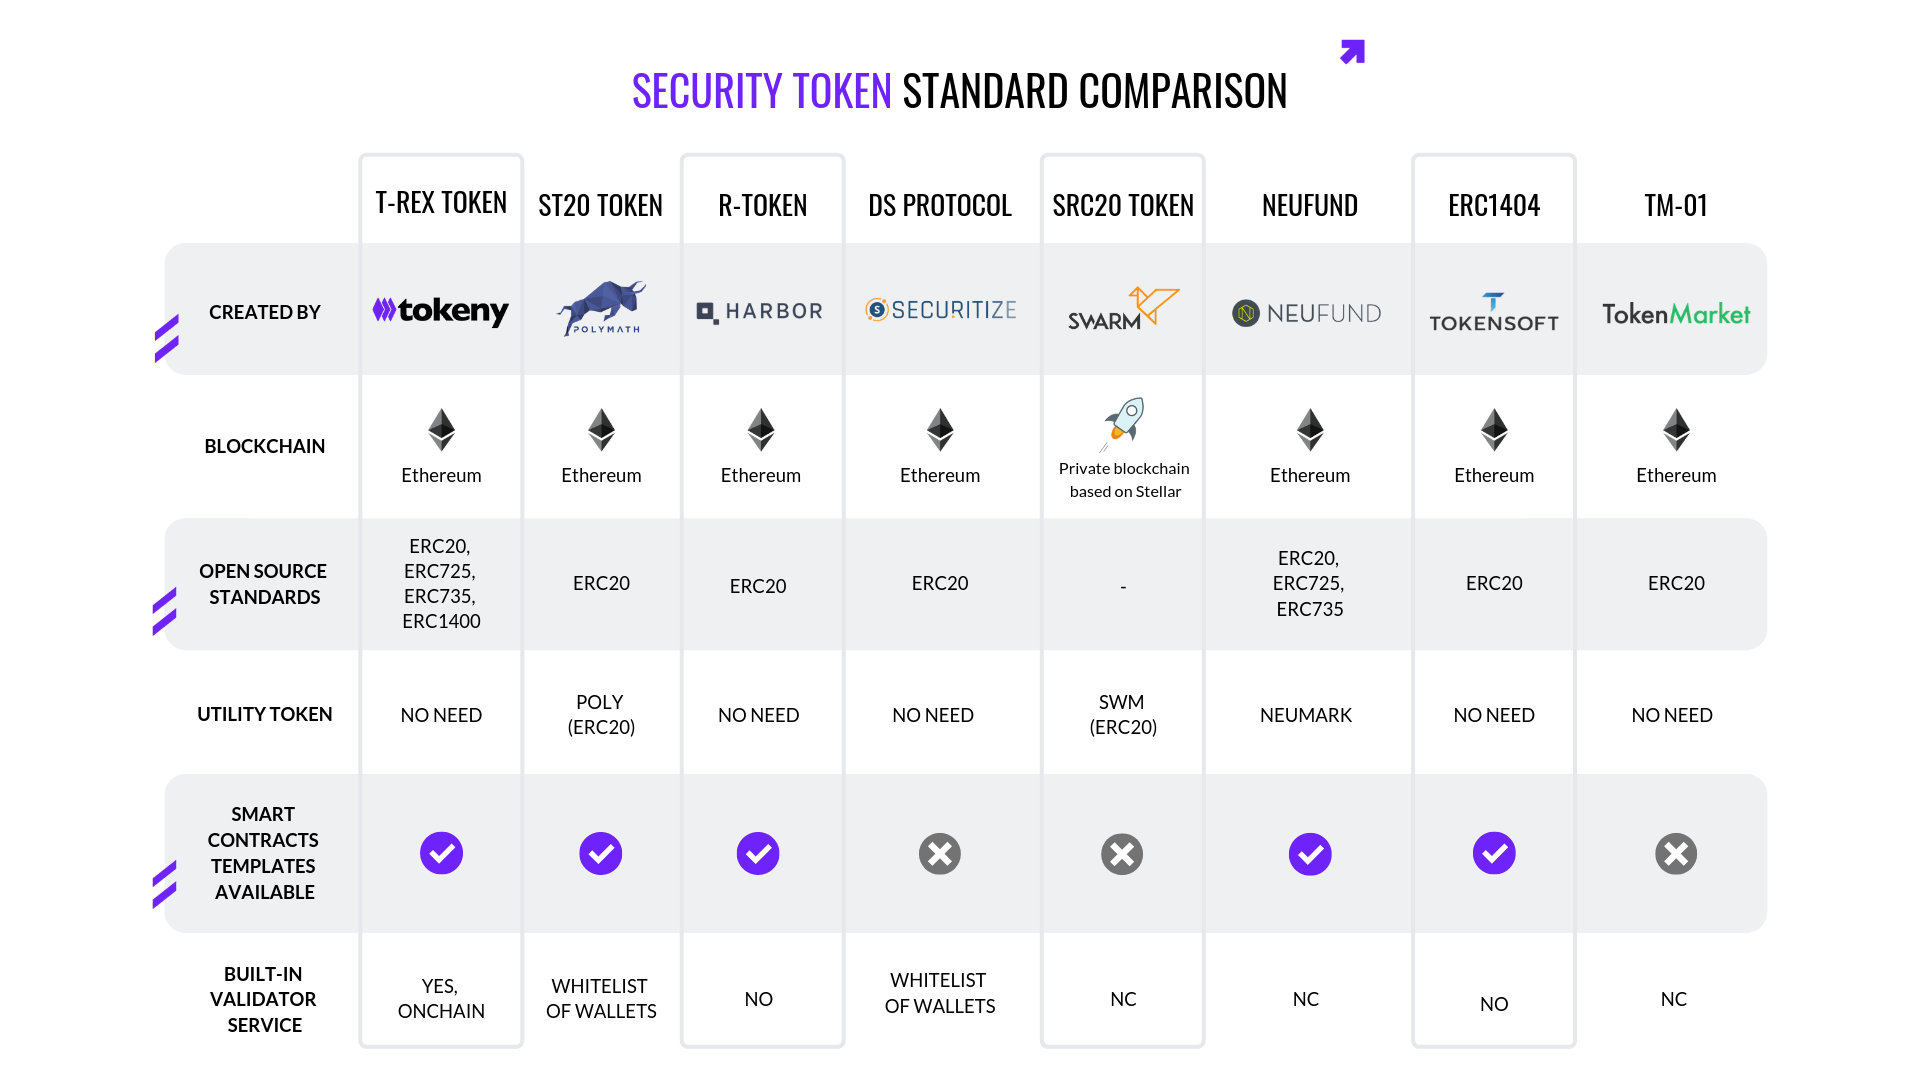Click the Ethereum icon under ST20 Token
1920x1080 pixels.
(x=601, y=430)
